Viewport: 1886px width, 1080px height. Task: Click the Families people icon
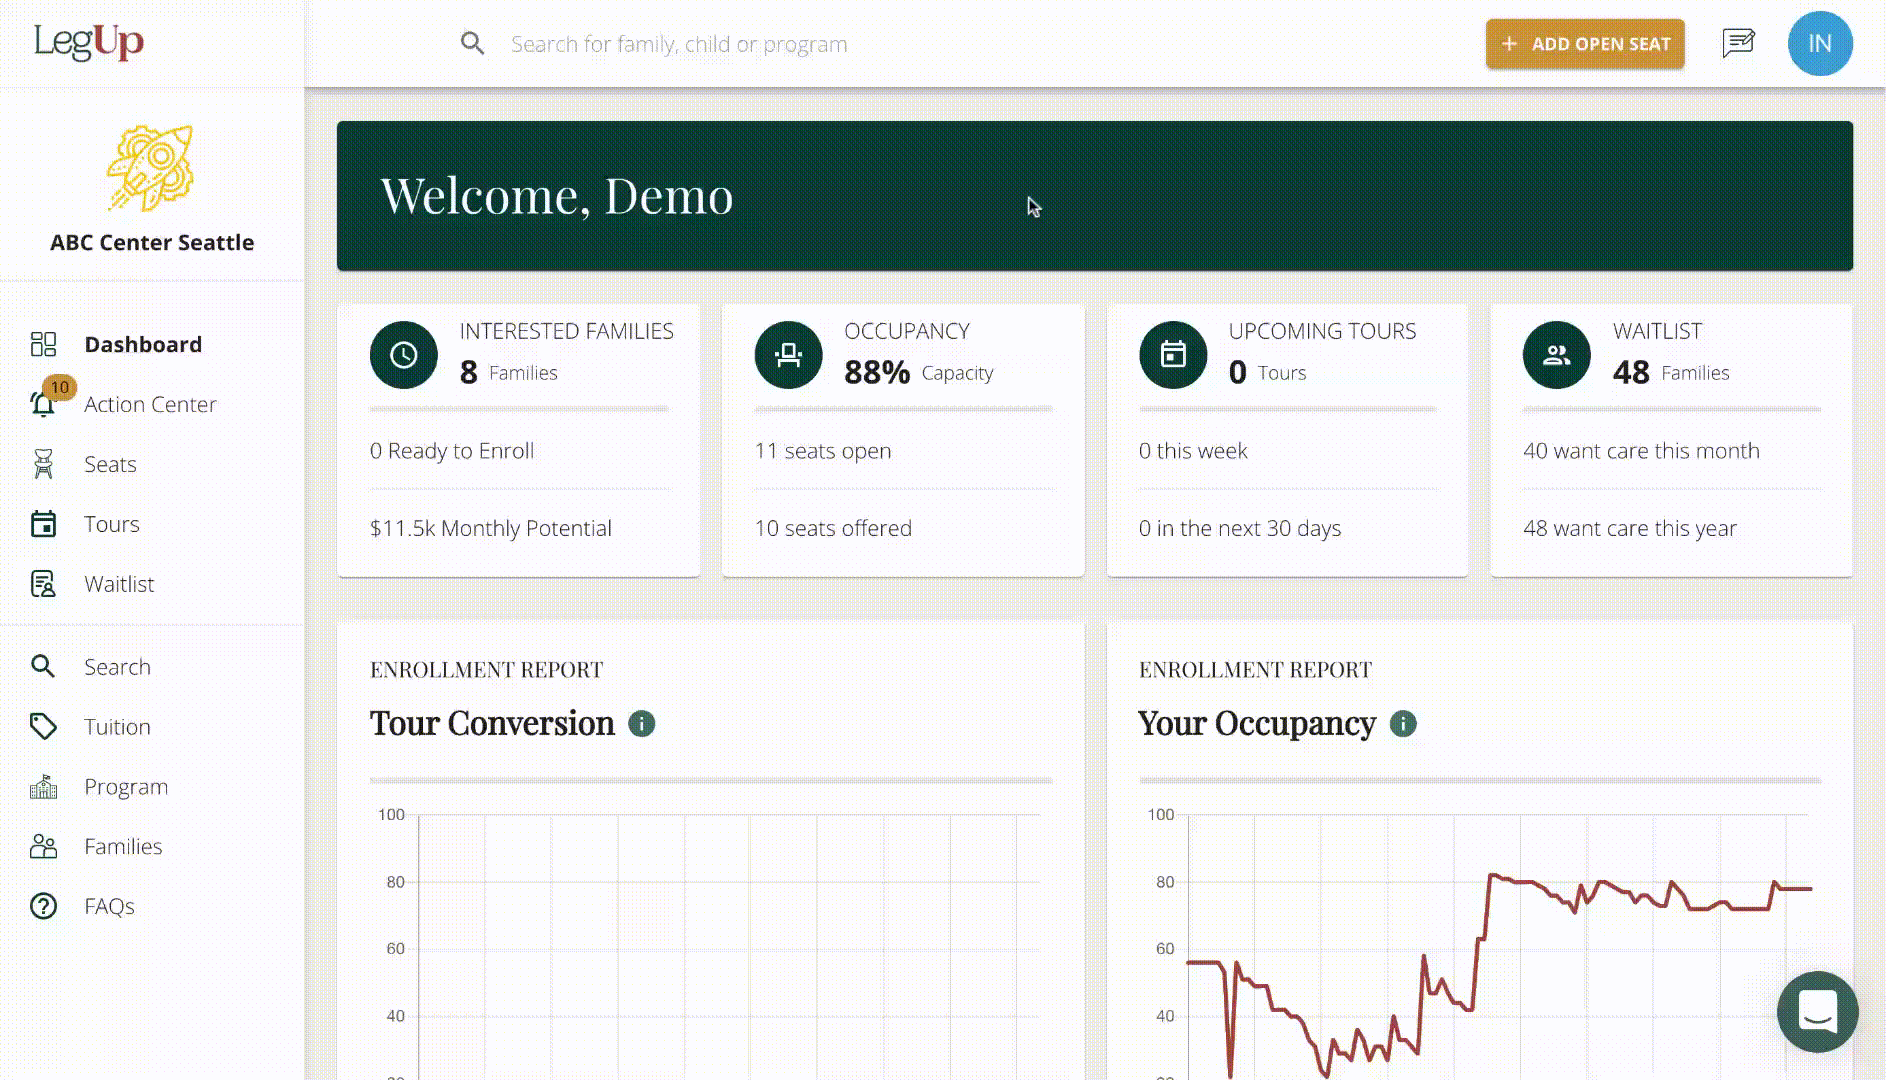[43, 847]
